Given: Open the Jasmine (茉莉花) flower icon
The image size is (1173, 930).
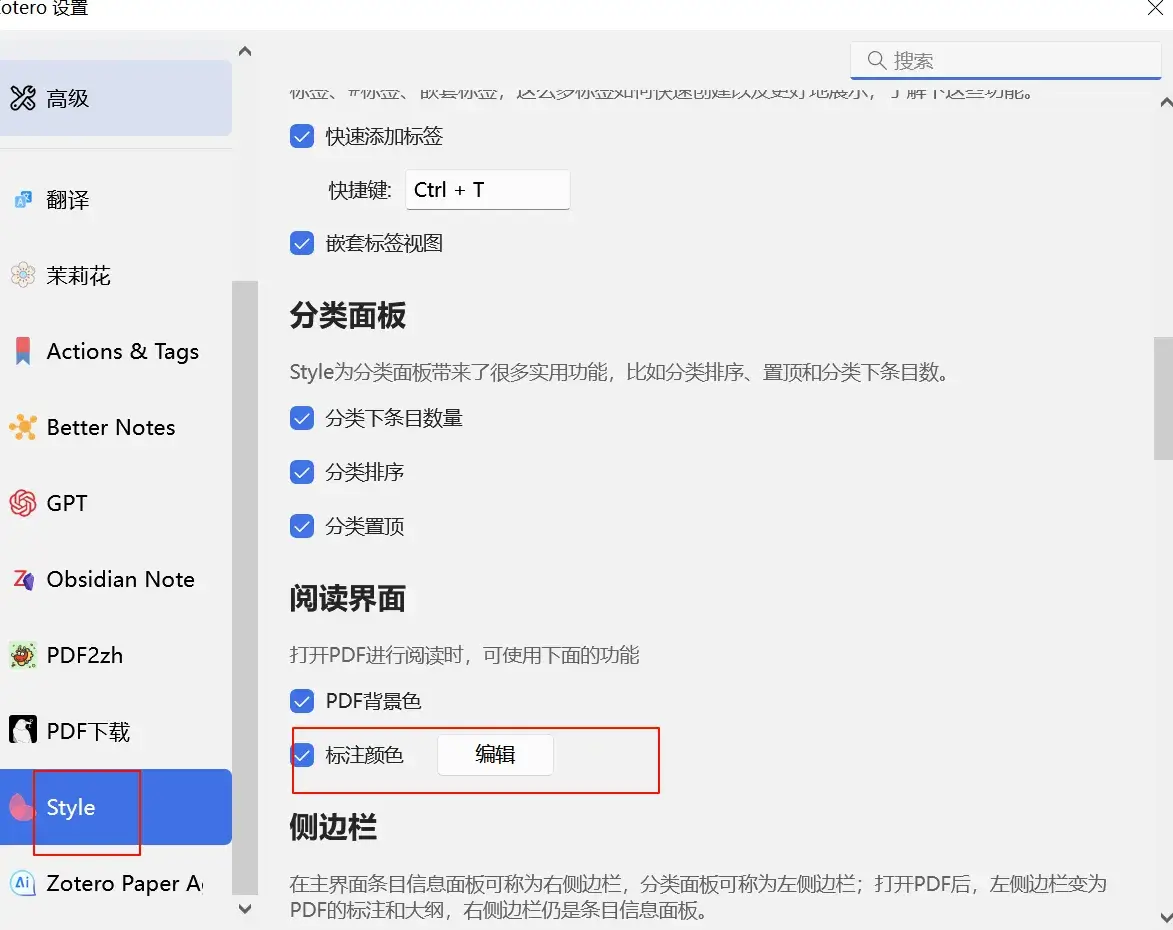Looking at the screenshot, I should [23, 275].
